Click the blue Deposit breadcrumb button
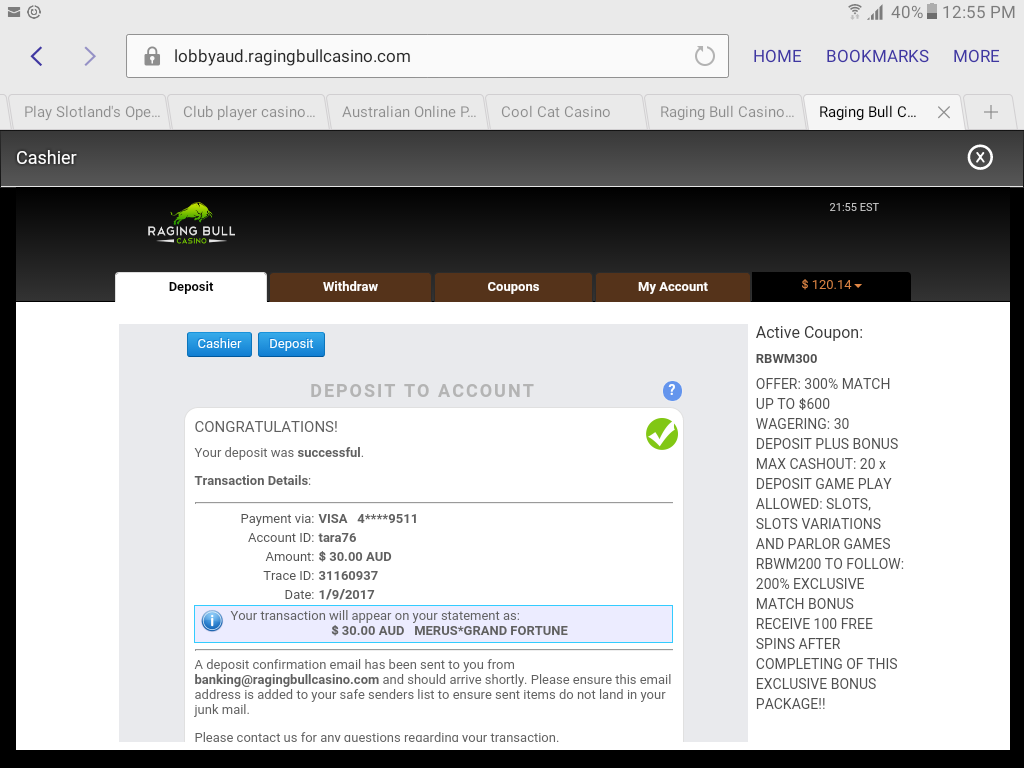This screenshot has width=1024, height=768. tap(291, 344)
